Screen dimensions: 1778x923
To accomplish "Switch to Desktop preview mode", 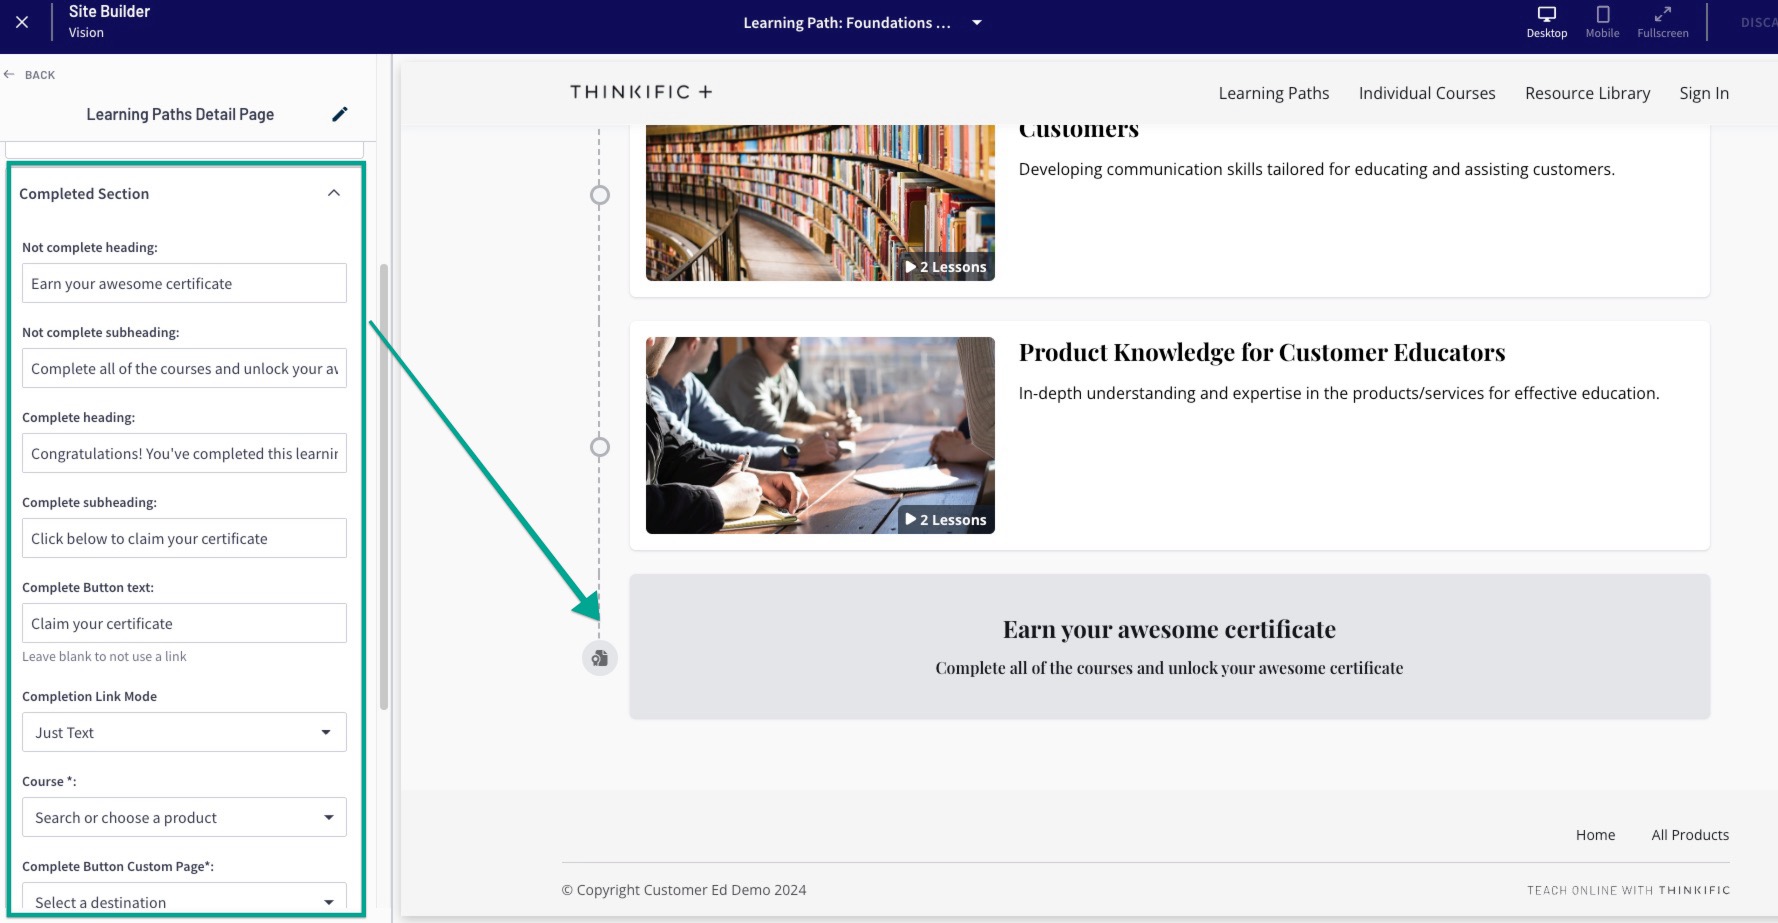I will pyautogui.click(x=1546, y=22).
